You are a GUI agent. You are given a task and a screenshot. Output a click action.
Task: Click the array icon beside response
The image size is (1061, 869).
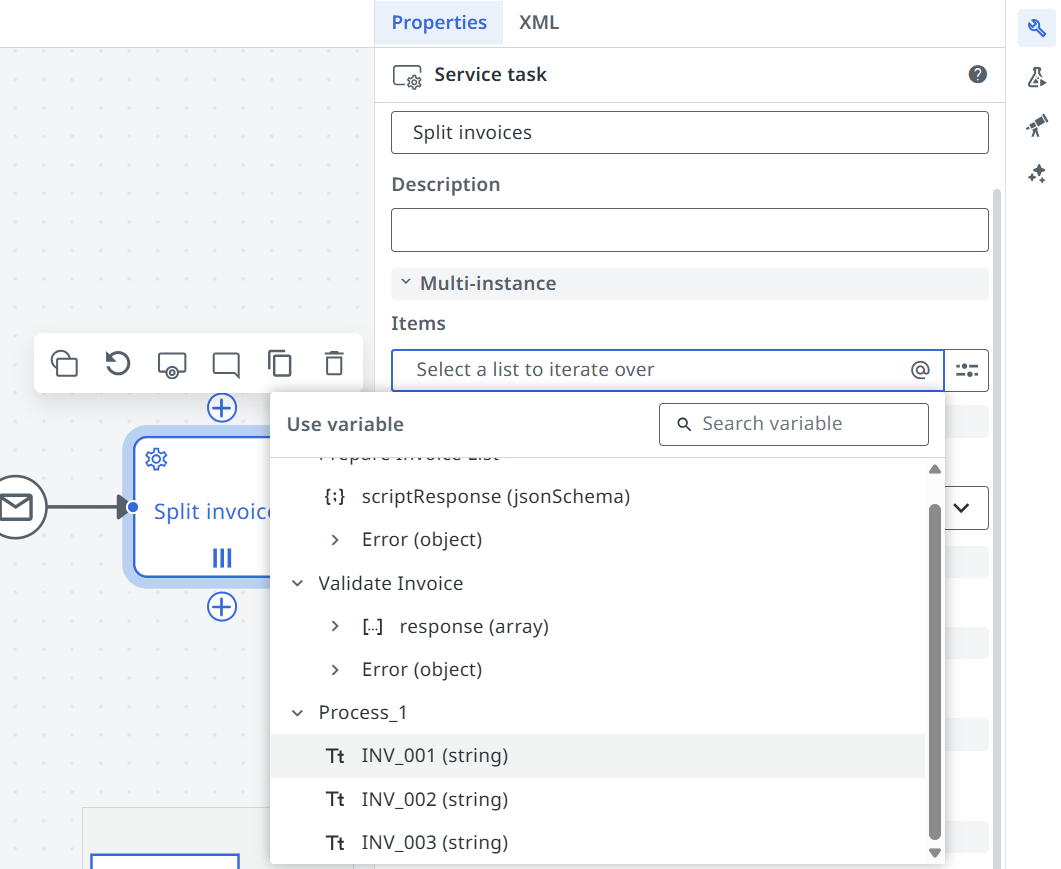[372, 627]
